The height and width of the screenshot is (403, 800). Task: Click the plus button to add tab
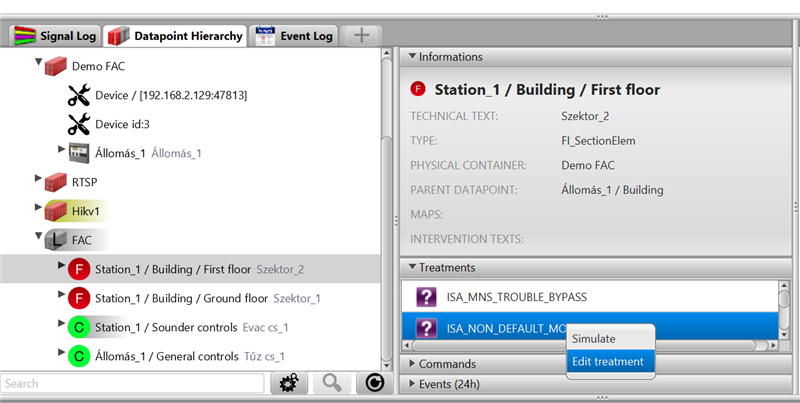click(x=361, y=35)
